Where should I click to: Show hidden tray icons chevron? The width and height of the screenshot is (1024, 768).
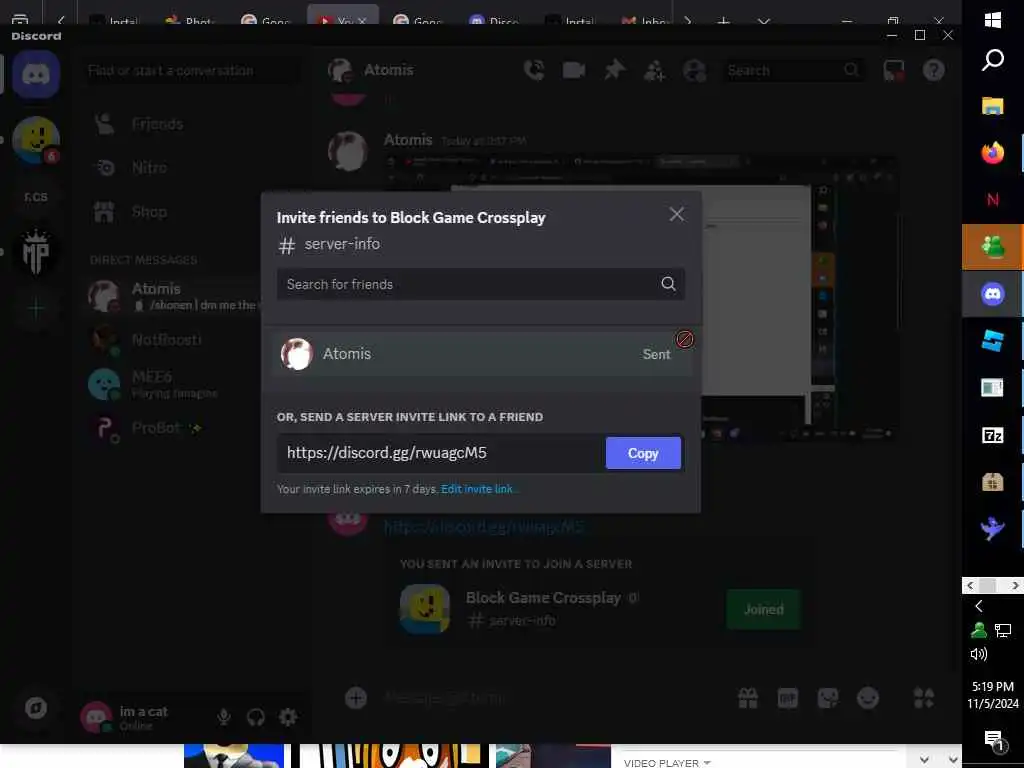978,606
